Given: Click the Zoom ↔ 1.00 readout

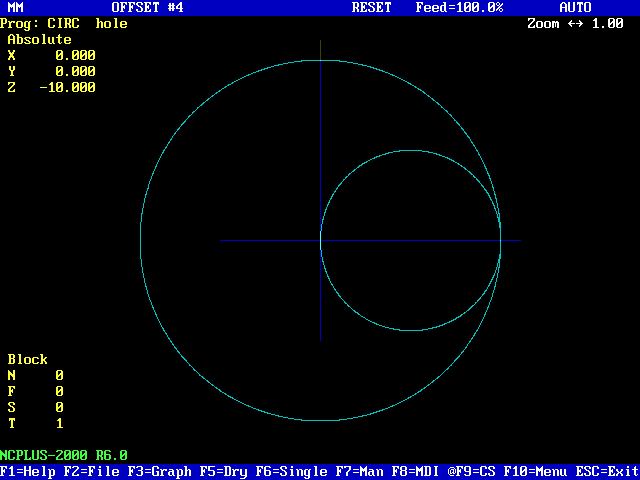Looking at the screenshot, I should tap(576, 24).
